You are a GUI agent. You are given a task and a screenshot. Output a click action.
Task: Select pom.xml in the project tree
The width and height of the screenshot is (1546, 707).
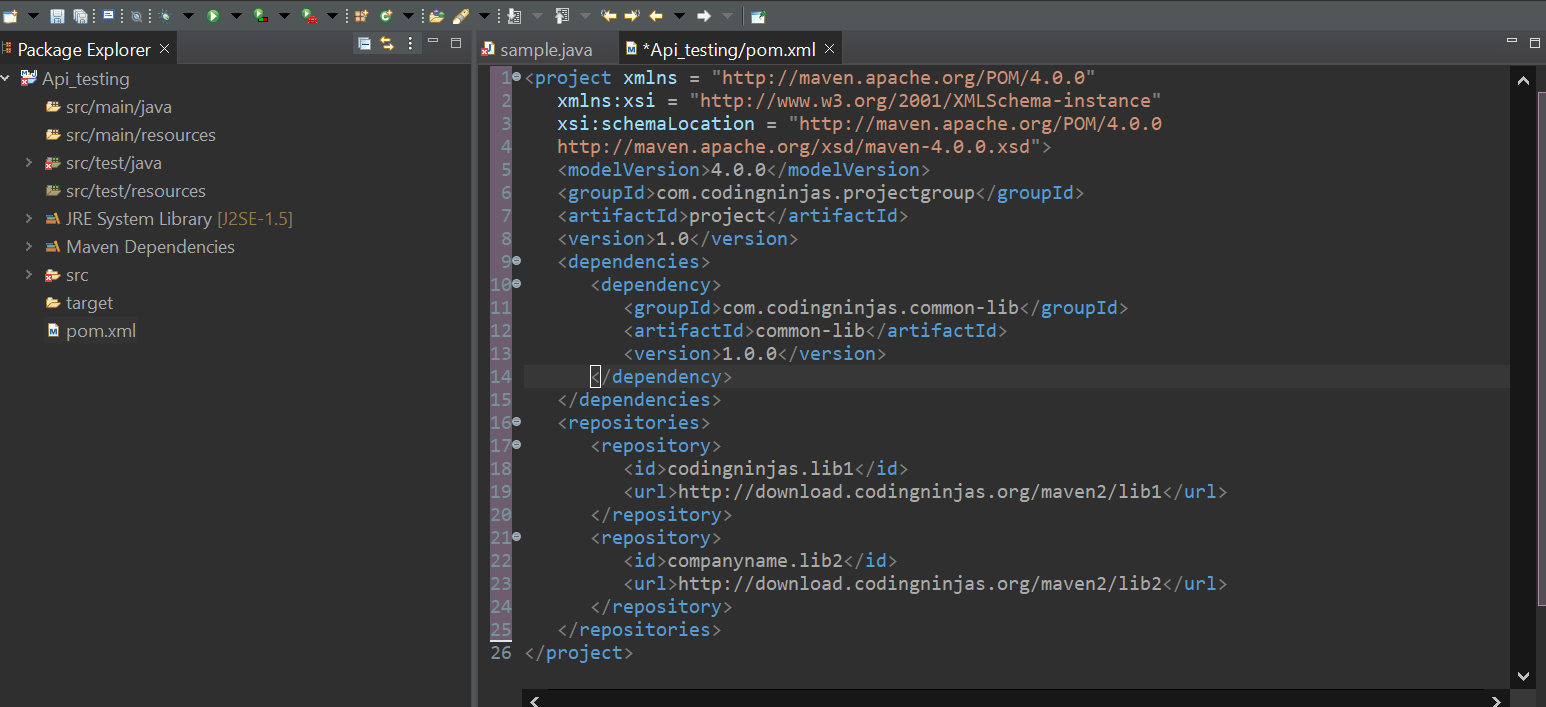101,330
